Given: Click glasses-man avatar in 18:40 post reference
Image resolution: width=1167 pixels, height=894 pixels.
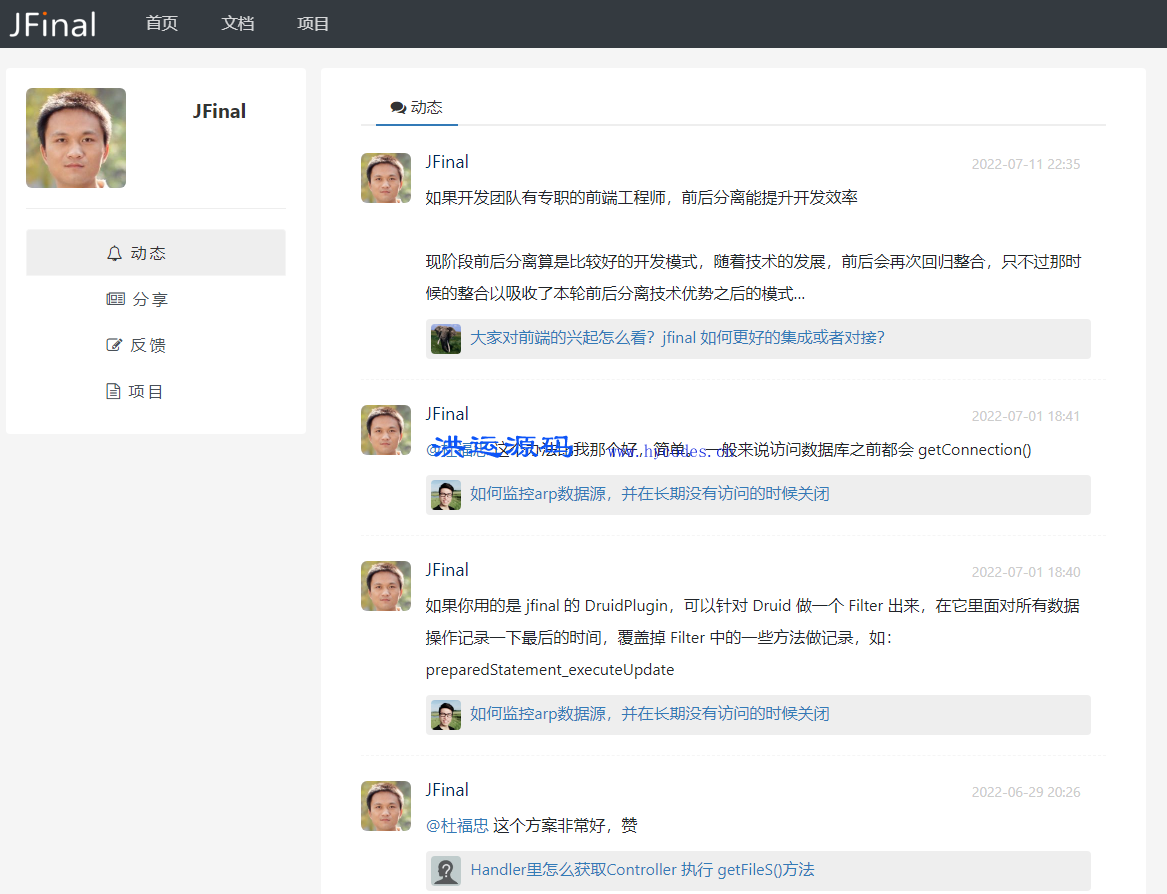Looking at the screenshot, I should pyautogui.click(x=446, y=715).
